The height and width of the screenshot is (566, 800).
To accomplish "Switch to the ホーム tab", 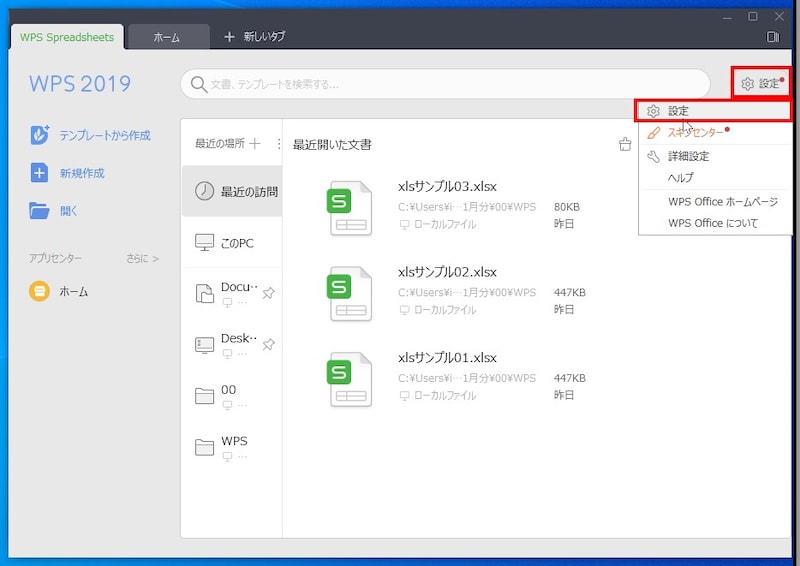I will [x=167, y=37].
